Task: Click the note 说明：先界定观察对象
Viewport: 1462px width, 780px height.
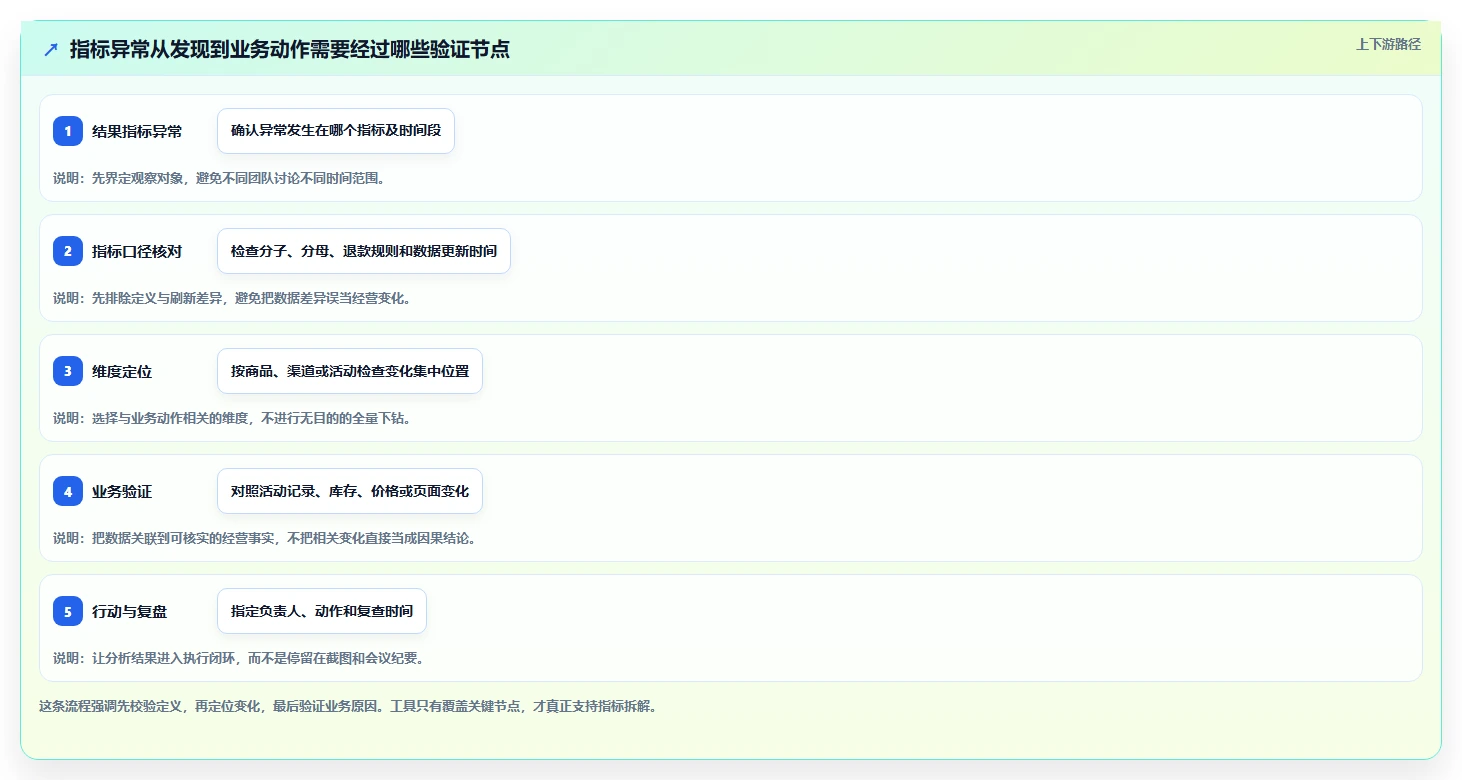Action: 219,178
